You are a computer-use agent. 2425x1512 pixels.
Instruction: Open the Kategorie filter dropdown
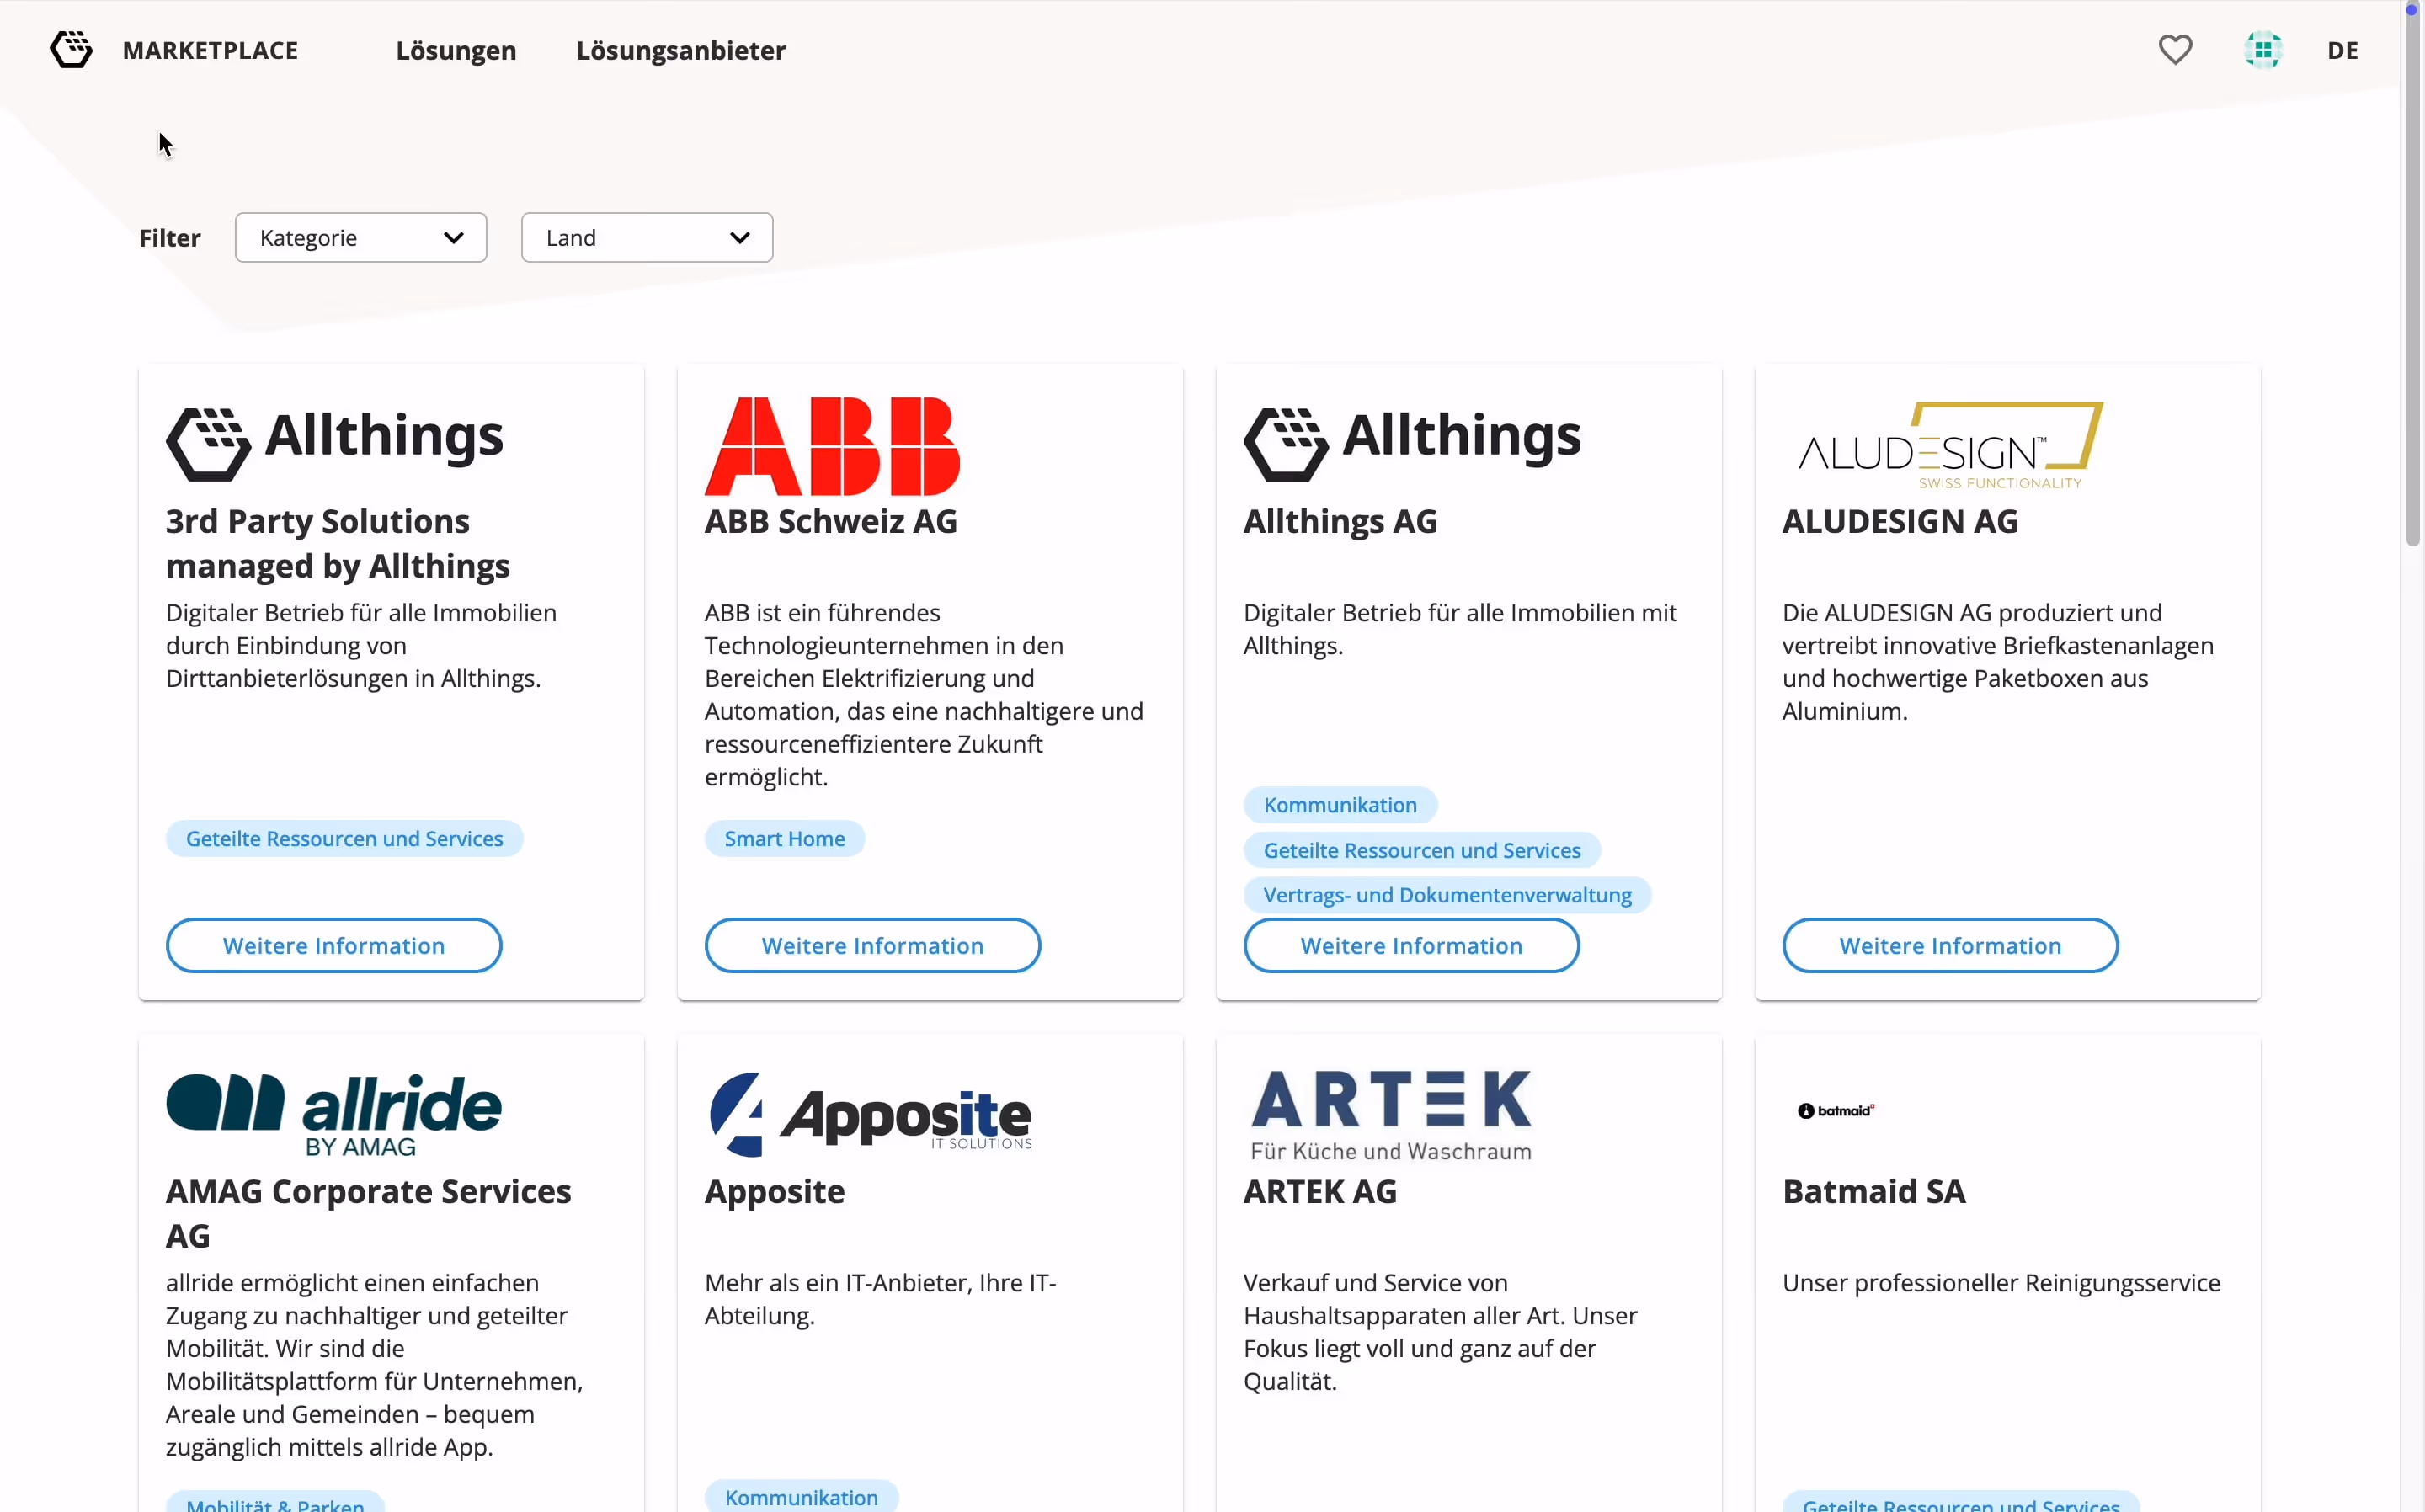coord(361,238)
